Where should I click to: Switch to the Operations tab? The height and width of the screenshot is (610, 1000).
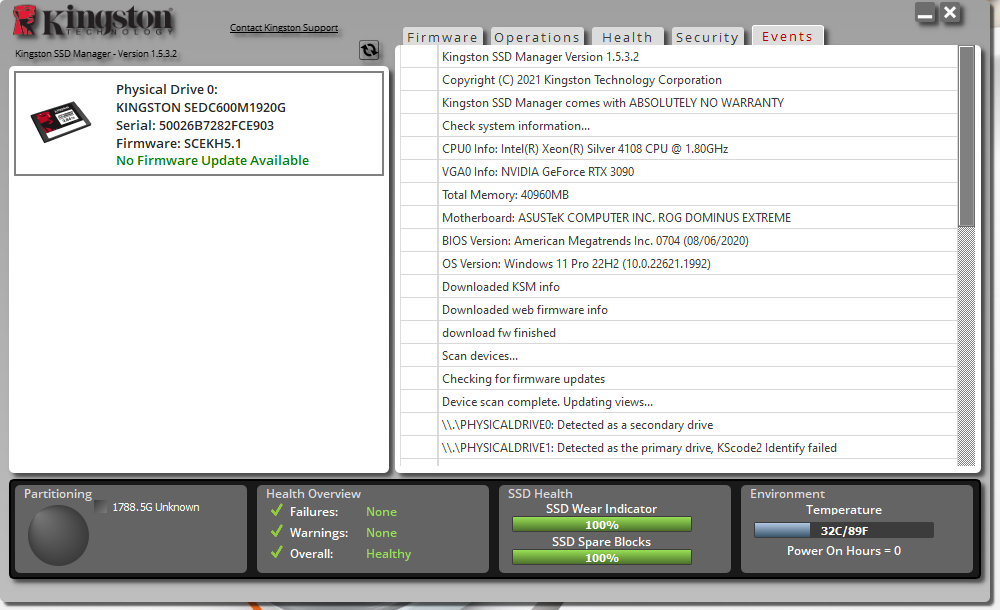pos(537,37)
